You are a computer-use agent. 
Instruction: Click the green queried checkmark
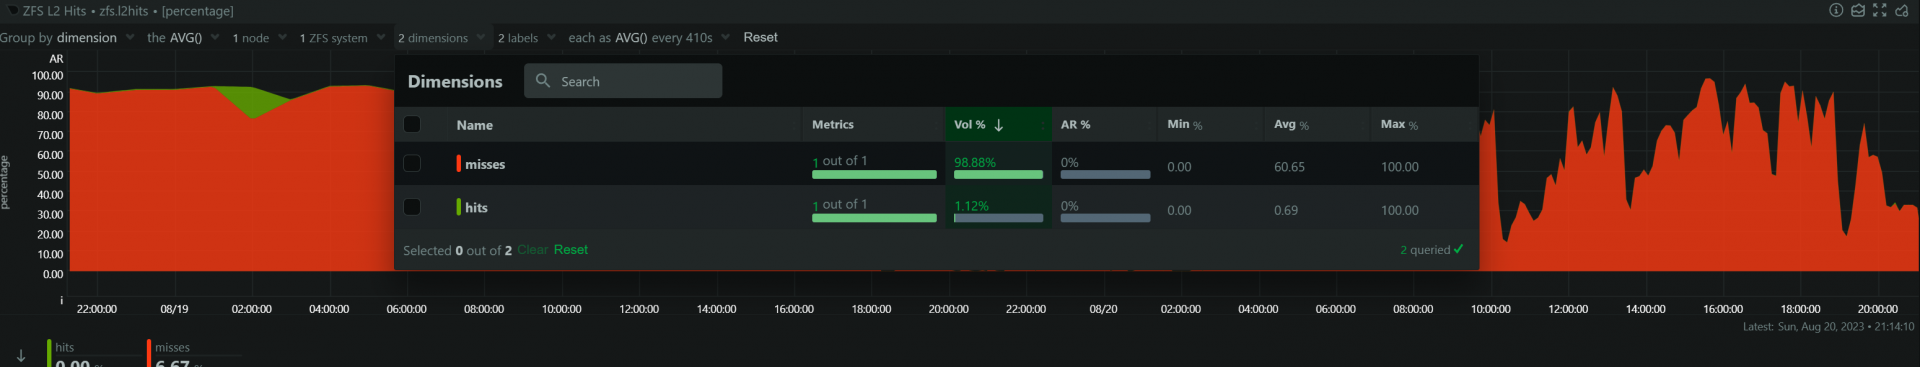tap(1458, 249)
